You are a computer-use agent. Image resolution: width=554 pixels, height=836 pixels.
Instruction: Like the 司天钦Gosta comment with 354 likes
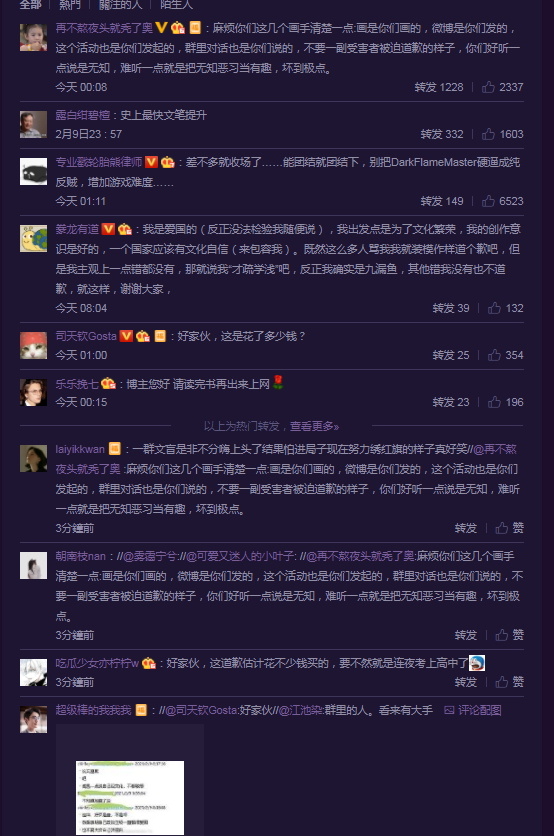point(505,355)
